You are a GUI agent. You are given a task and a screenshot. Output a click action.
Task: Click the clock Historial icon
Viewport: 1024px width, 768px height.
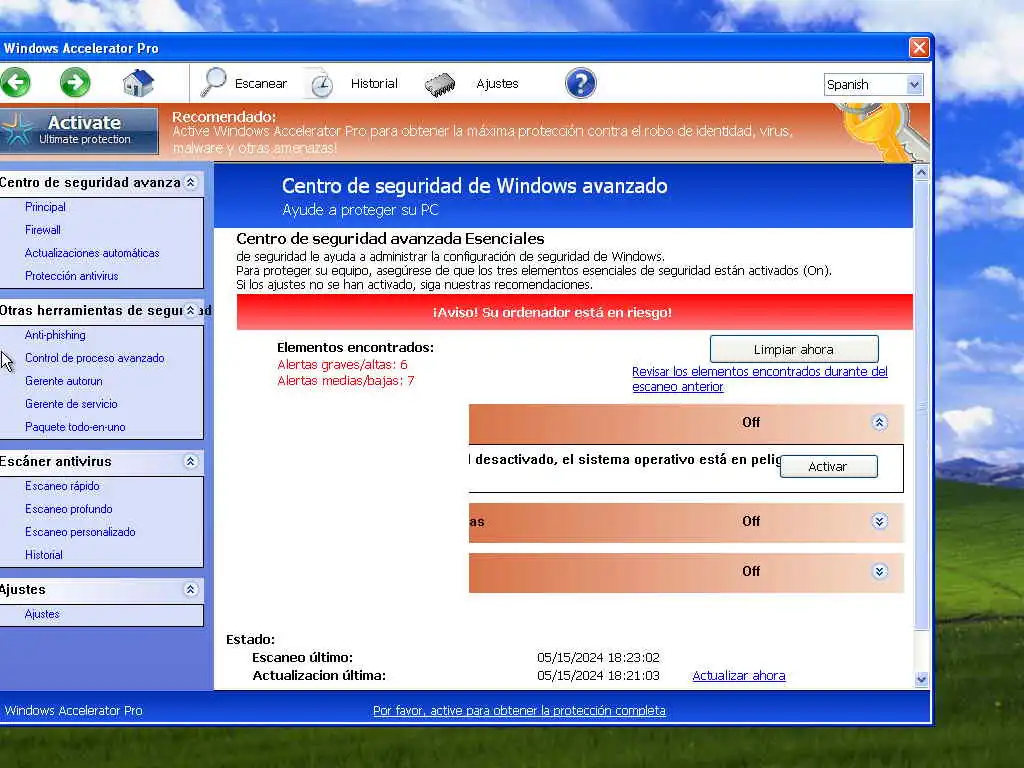tap(321, 84)
